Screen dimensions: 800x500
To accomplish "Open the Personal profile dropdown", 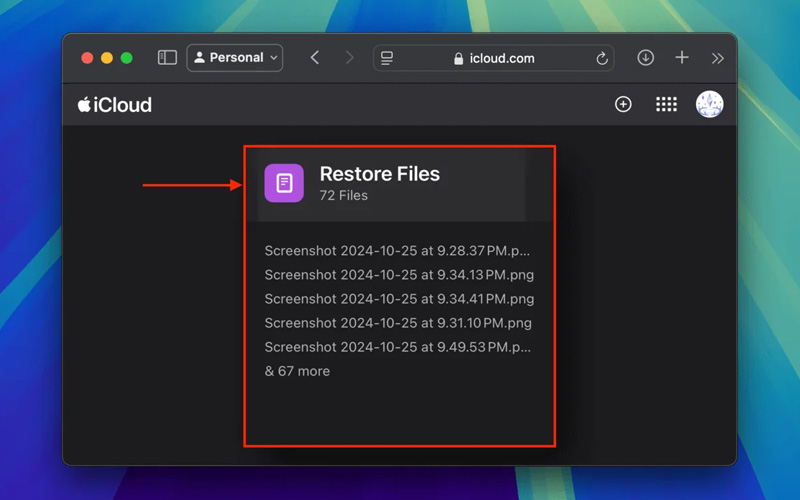I will (x=235, y=58).
